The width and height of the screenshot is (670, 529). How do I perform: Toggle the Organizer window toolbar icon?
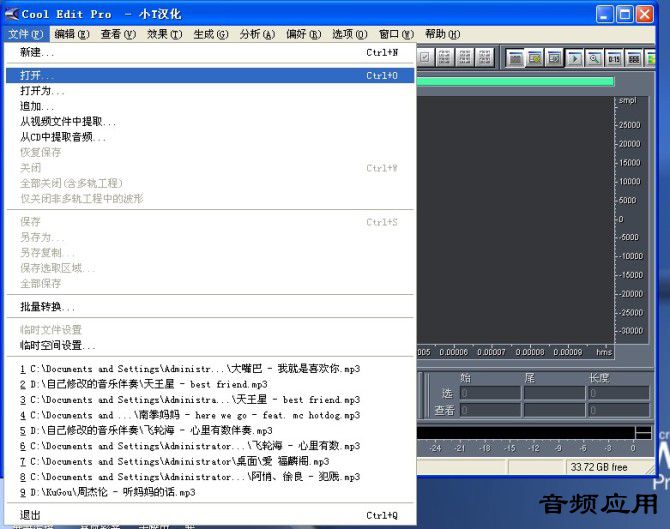(x=515, y=58)
